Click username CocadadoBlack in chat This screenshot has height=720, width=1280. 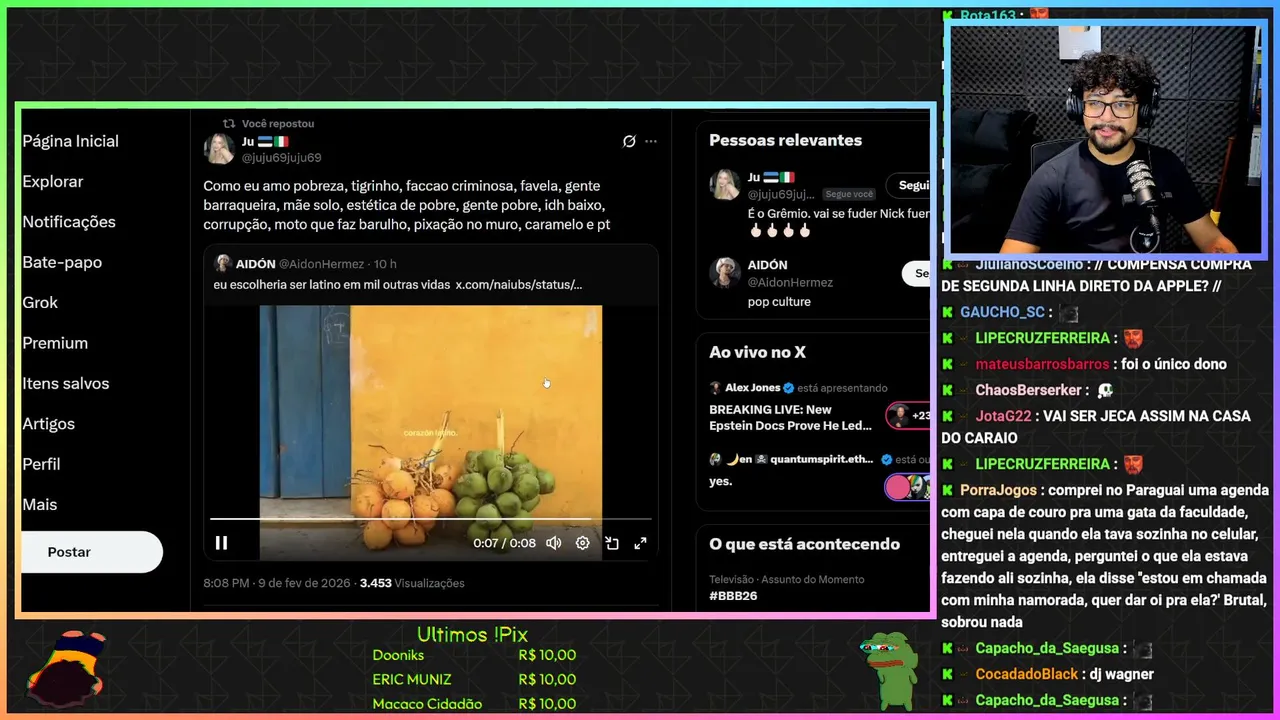pos(1027,674)
